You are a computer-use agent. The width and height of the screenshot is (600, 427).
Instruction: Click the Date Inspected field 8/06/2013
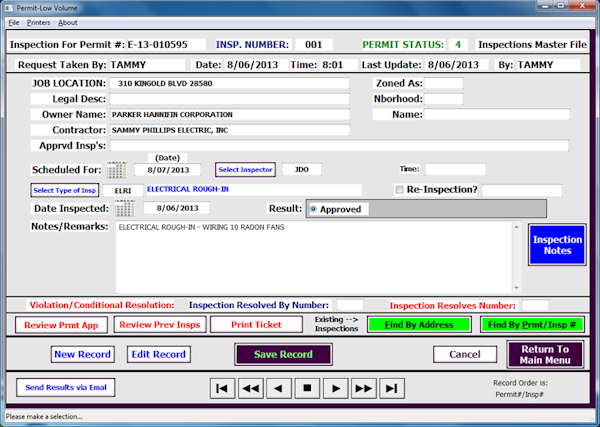click(177, 208)
